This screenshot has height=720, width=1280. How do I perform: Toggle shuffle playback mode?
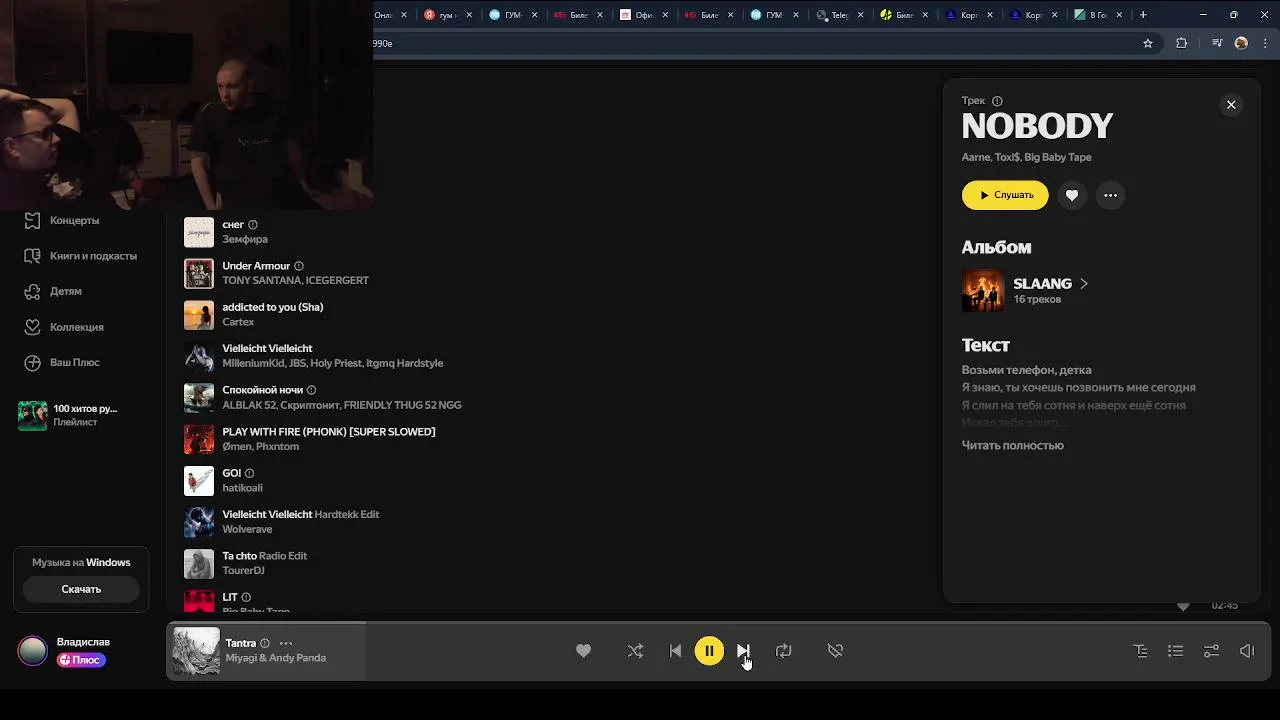coord(635,651)
